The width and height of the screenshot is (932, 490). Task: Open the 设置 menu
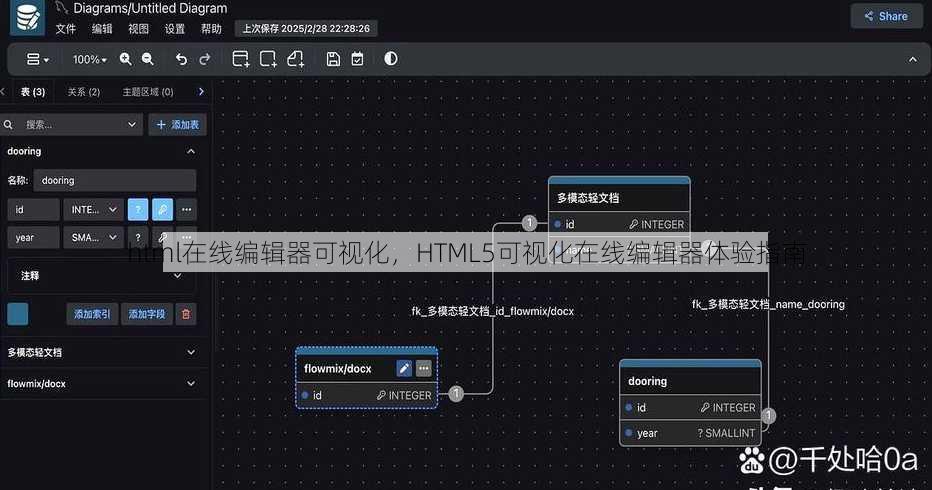175,29
